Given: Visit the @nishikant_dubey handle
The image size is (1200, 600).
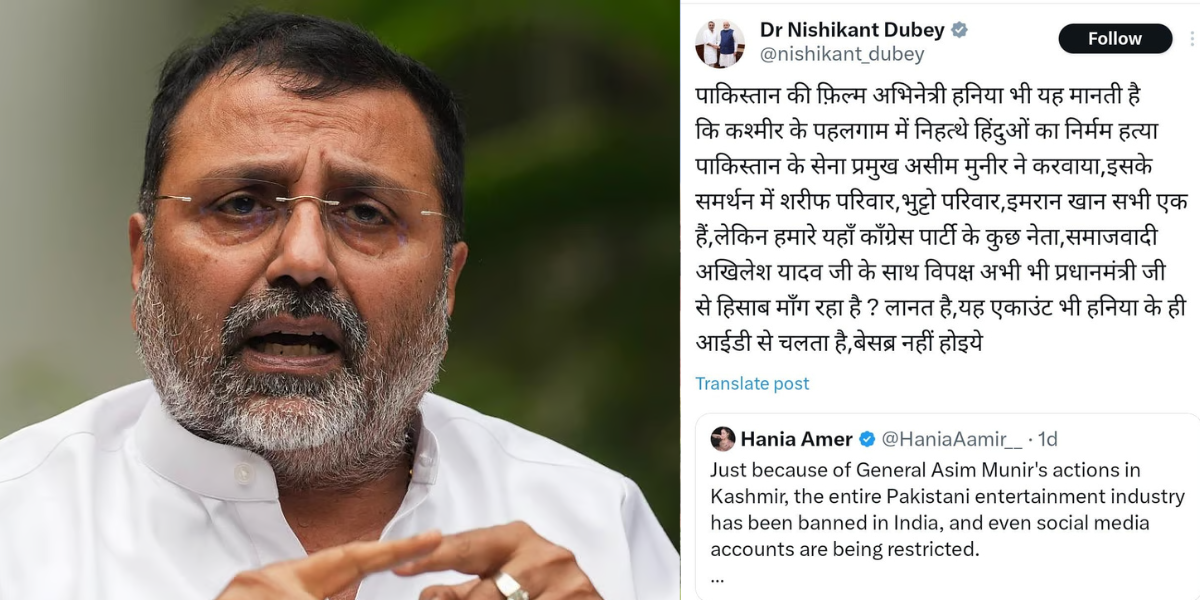Looking at the screenshot, I should [842, 55].
